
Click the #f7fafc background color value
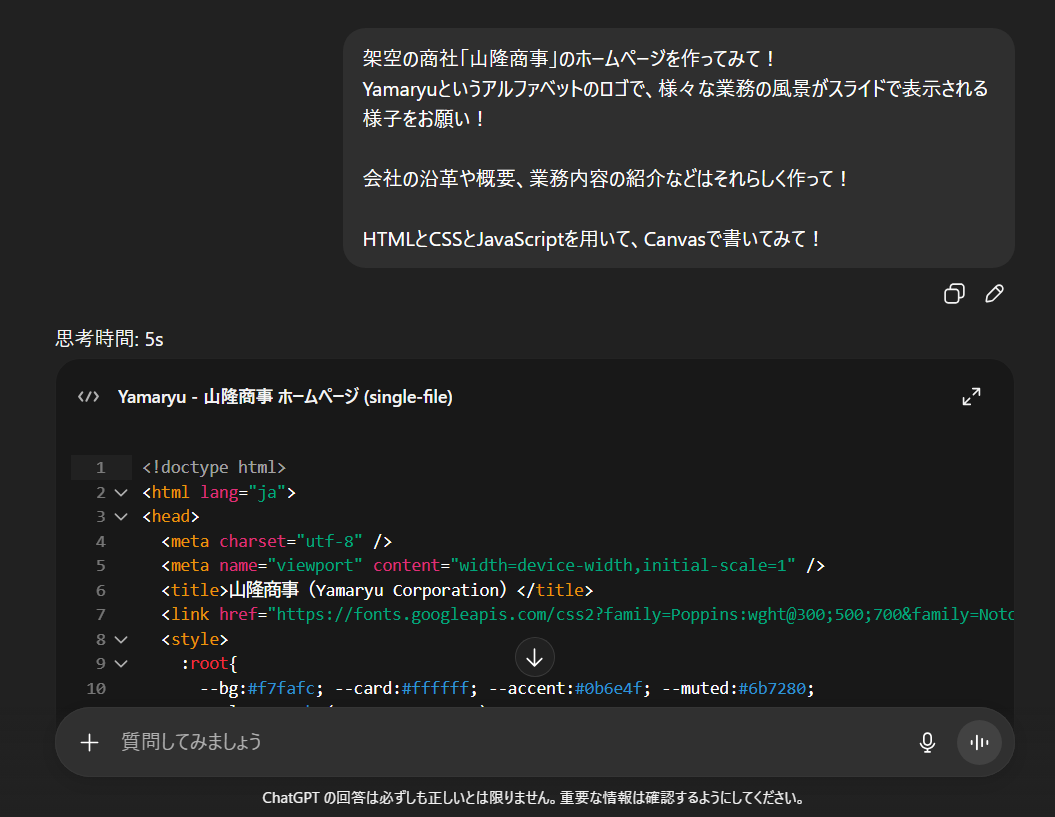point(281,688)
